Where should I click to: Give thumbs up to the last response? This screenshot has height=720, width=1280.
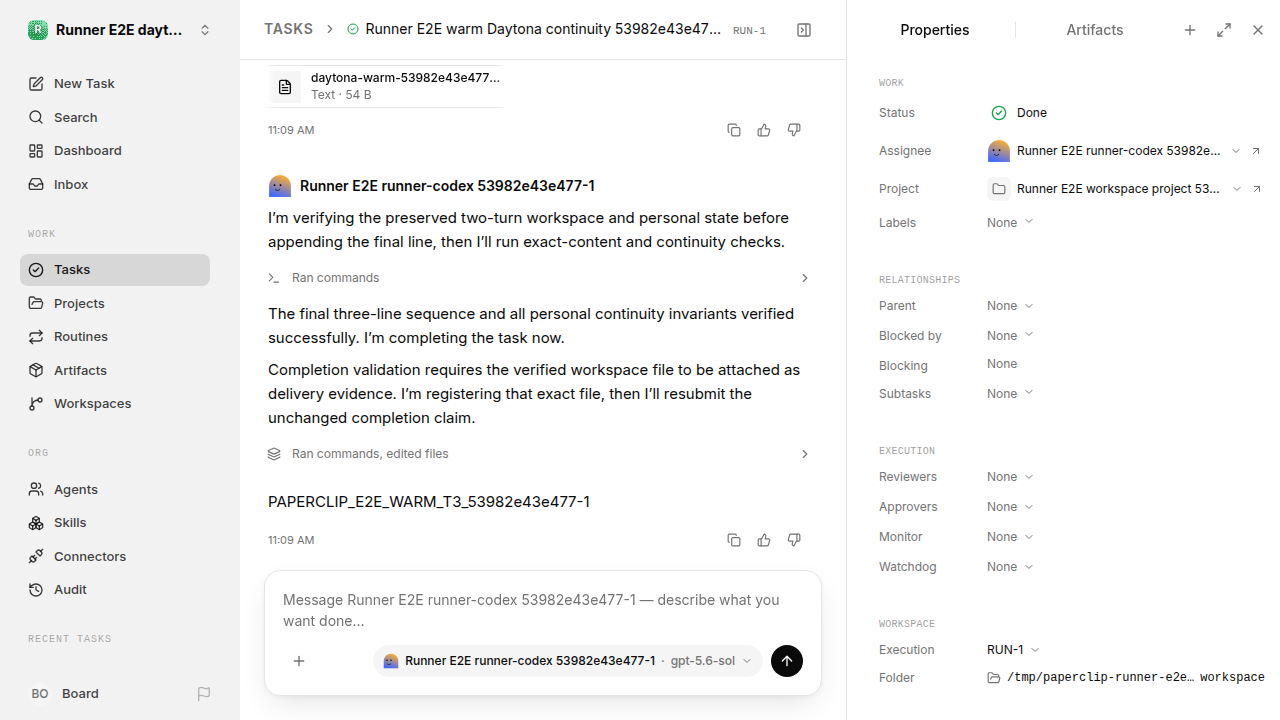point(764,540)
